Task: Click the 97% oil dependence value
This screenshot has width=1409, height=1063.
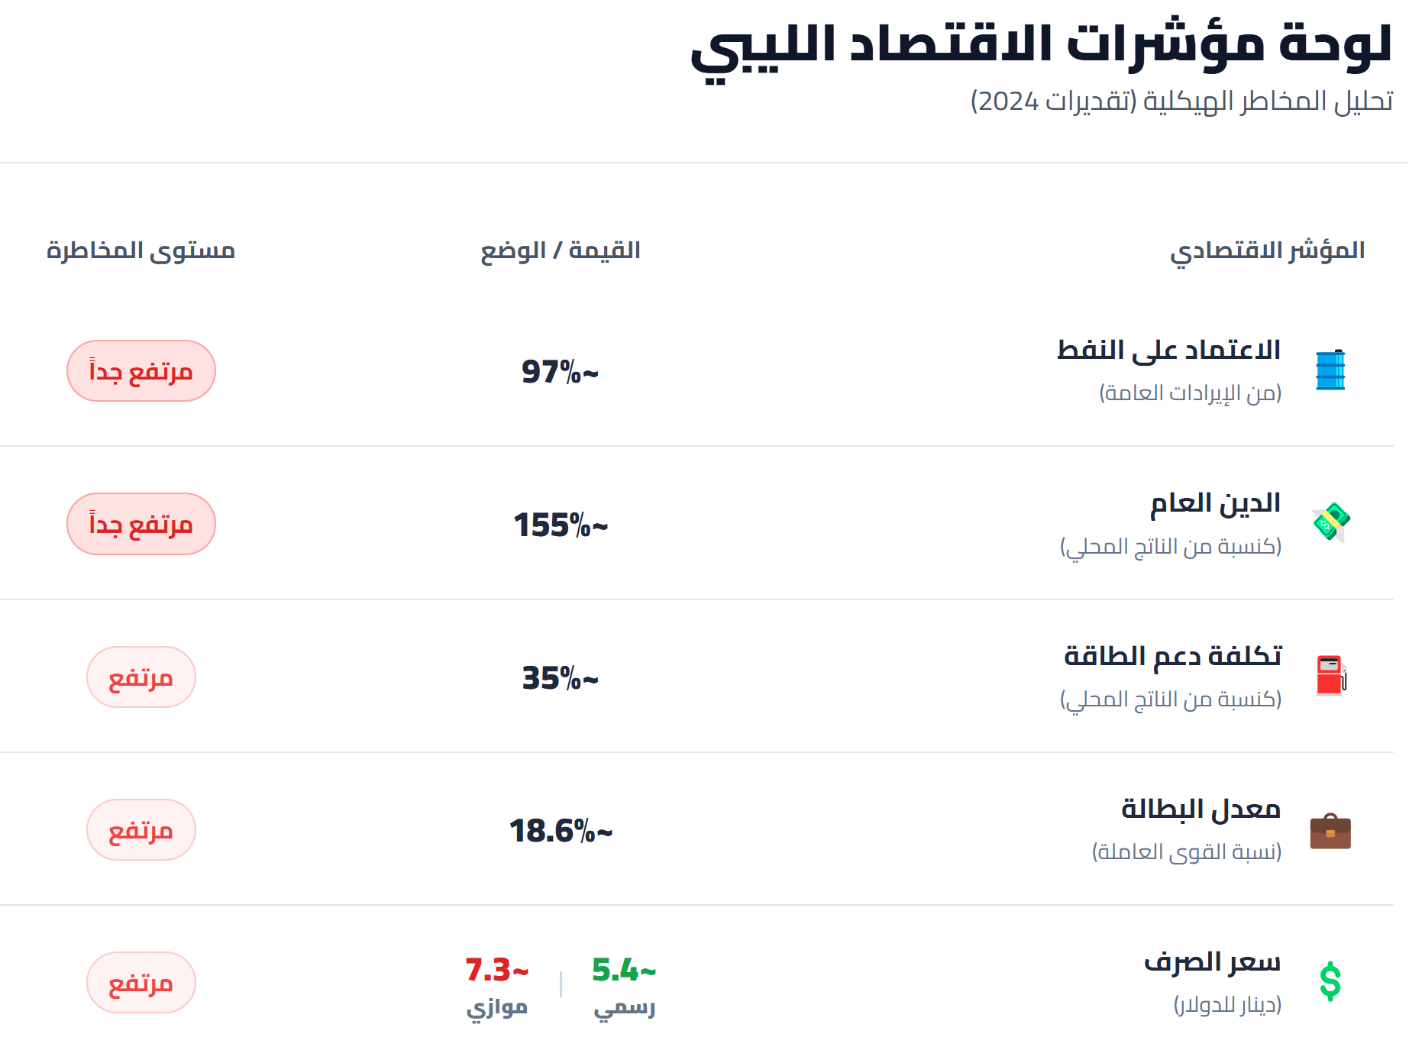Action: 560,372
